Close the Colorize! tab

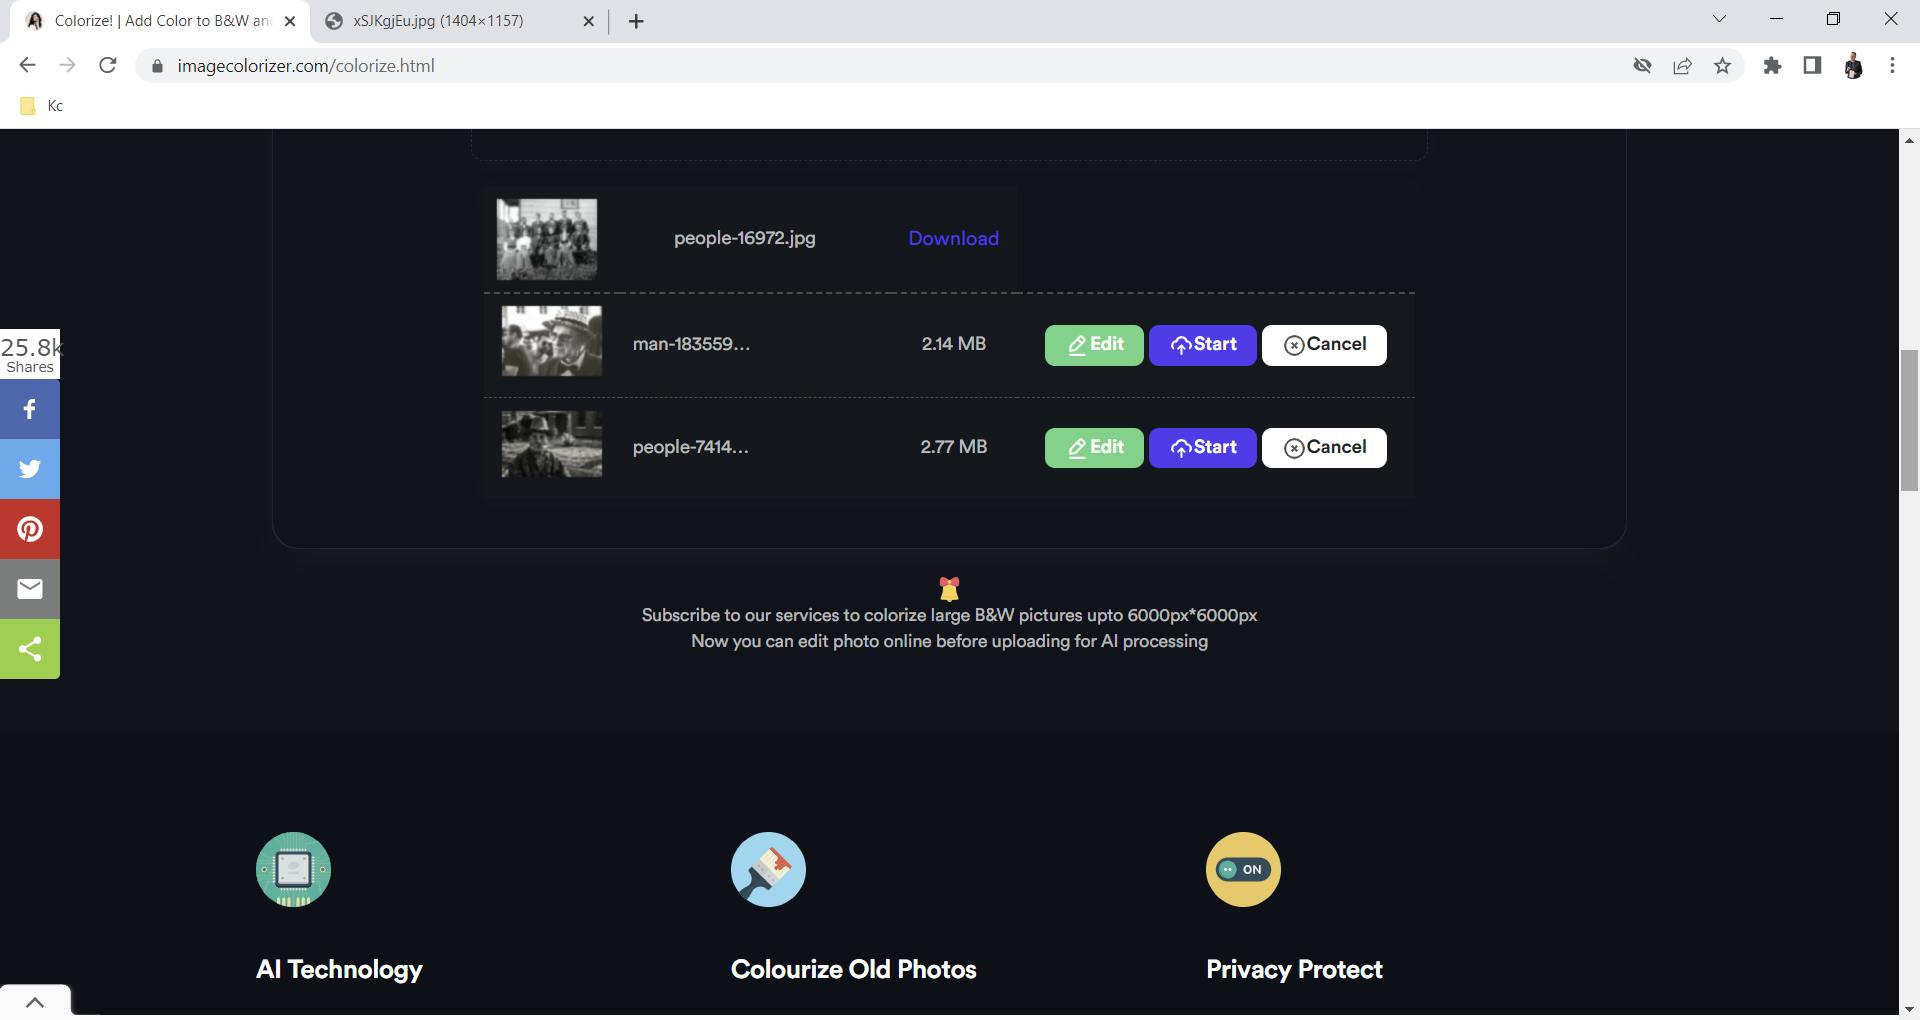coord(290,21)
